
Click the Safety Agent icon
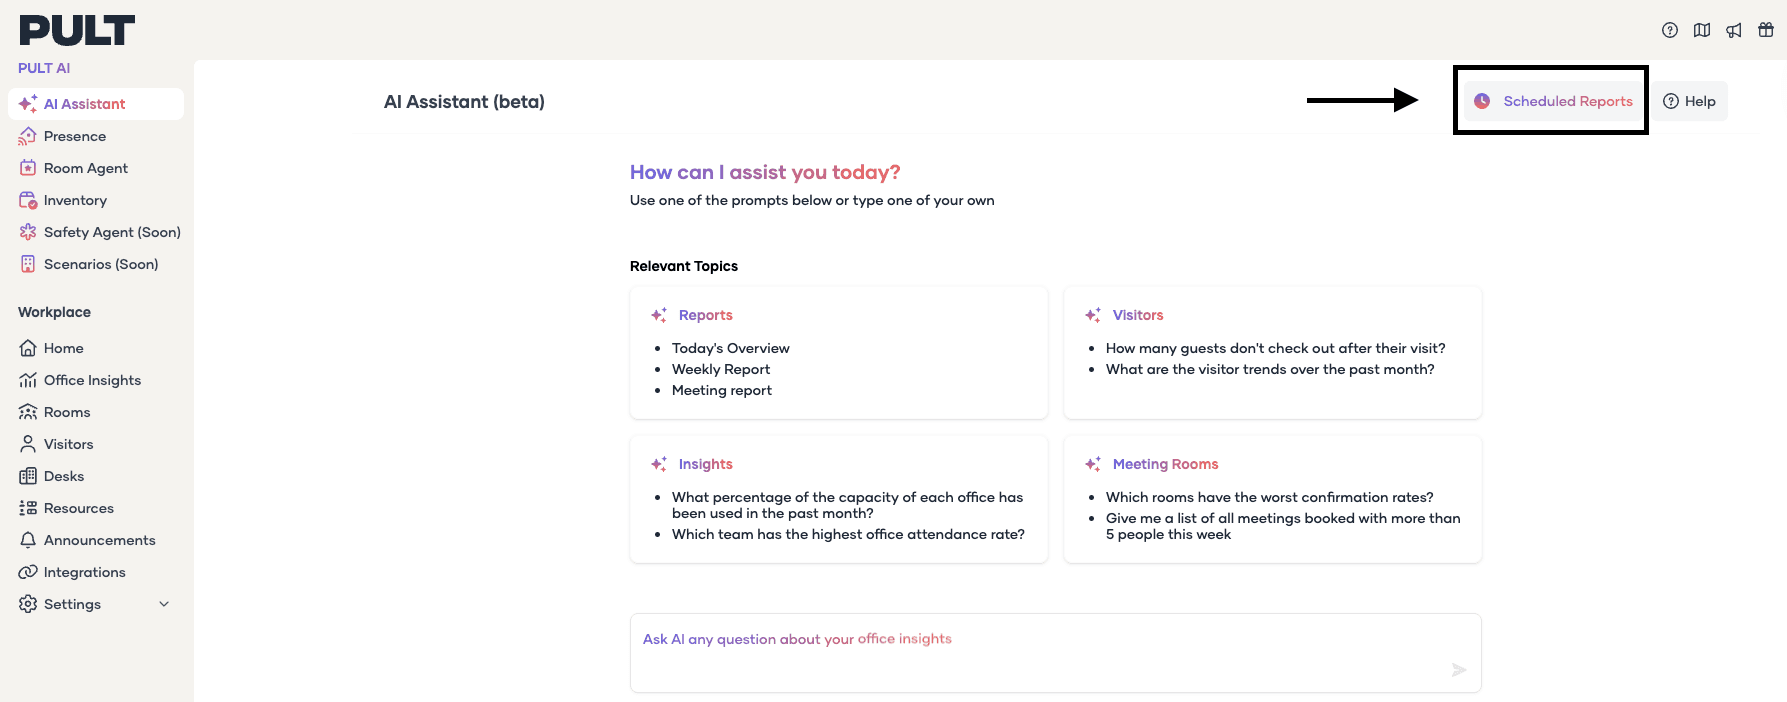click(x=28, y=232)
